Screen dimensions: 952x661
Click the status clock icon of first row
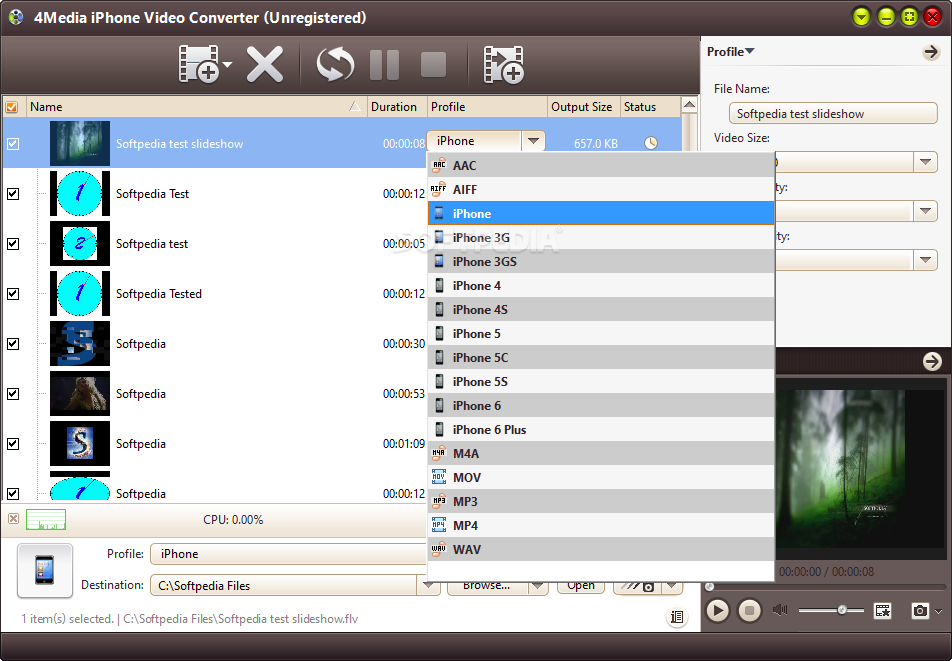[x=651, y=143]
